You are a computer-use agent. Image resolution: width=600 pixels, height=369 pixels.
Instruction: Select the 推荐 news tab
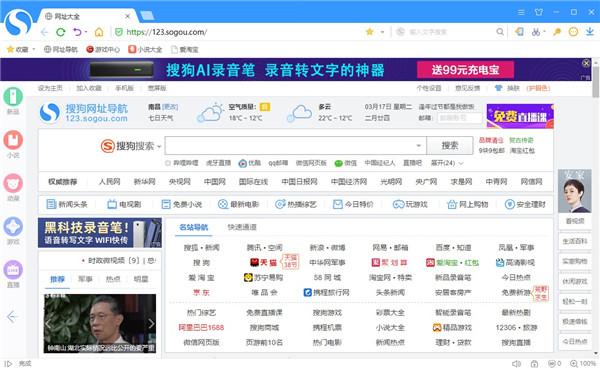point(57,279)
